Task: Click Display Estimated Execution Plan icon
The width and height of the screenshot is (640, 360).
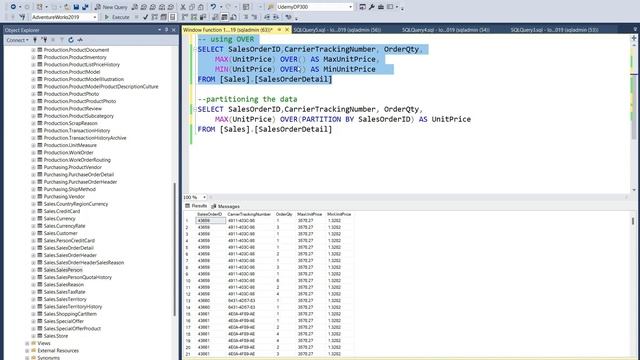Action: click(155, 17)
